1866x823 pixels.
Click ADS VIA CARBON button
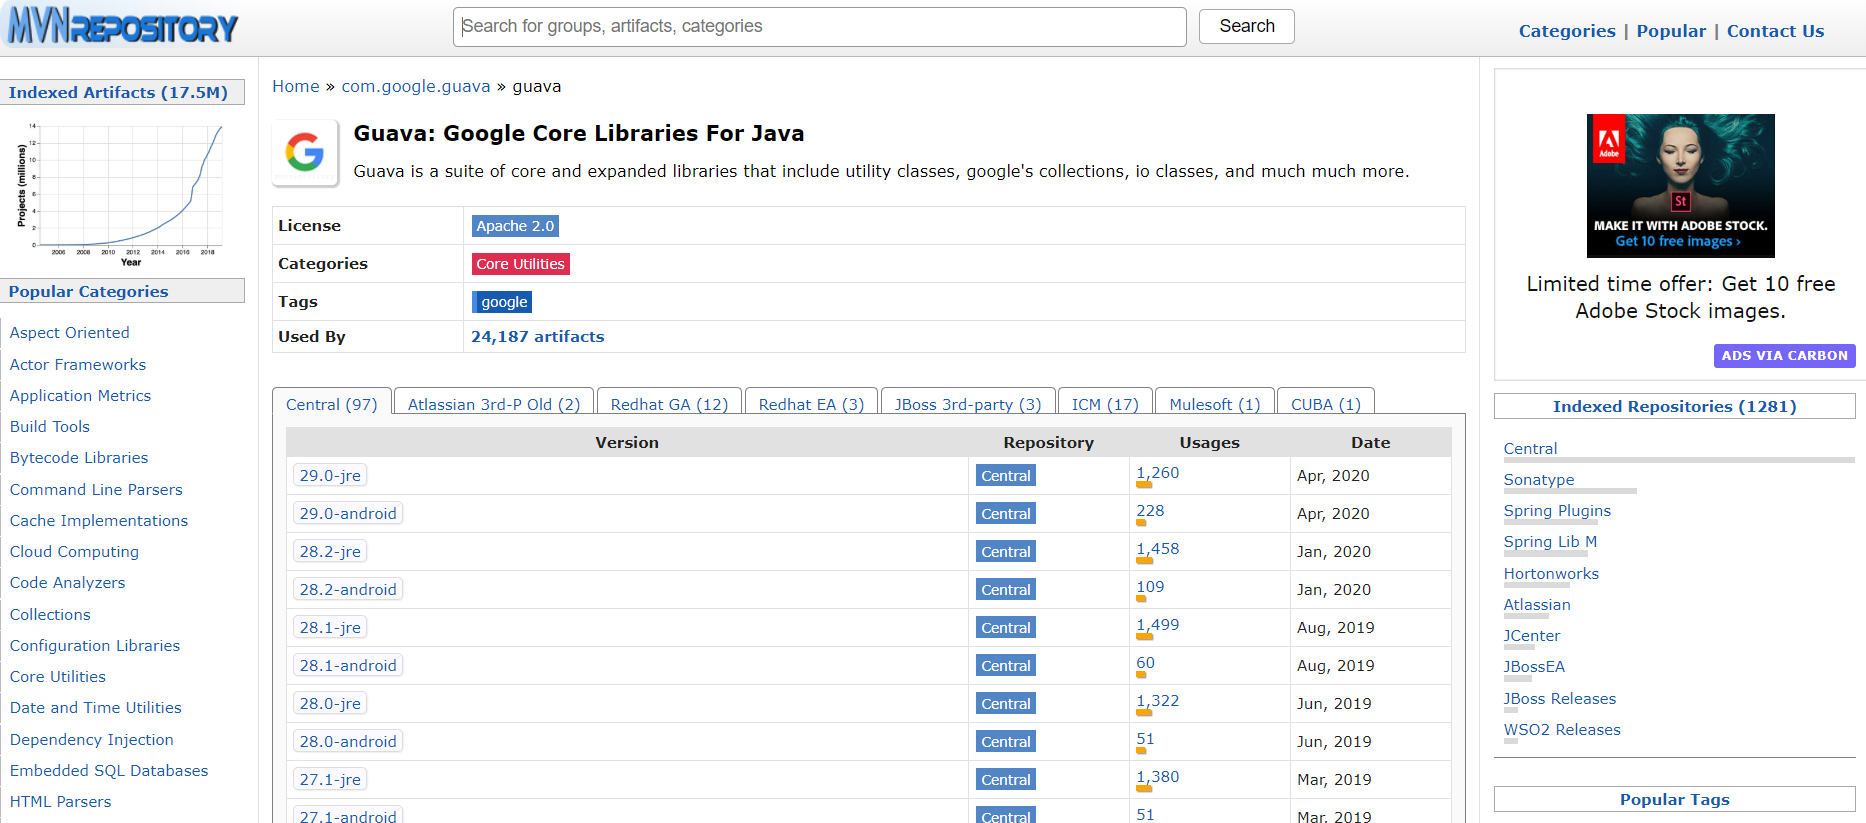pyautogui.click(x=1784, y=356)
